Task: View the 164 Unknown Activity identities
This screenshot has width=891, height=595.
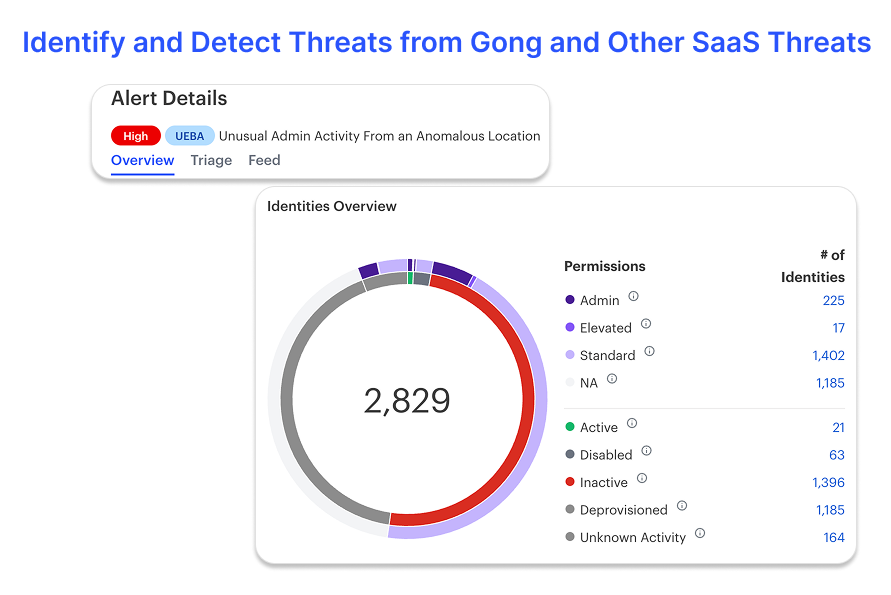Action: (x=834, y=538)
